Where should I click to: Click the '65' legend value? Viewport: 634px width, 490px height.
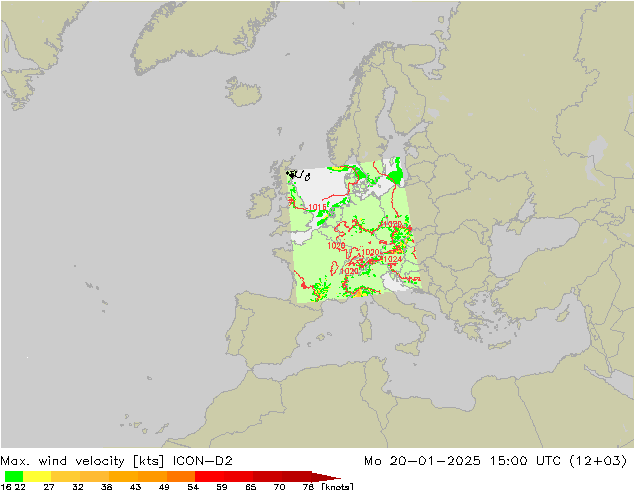pos(251,486)
